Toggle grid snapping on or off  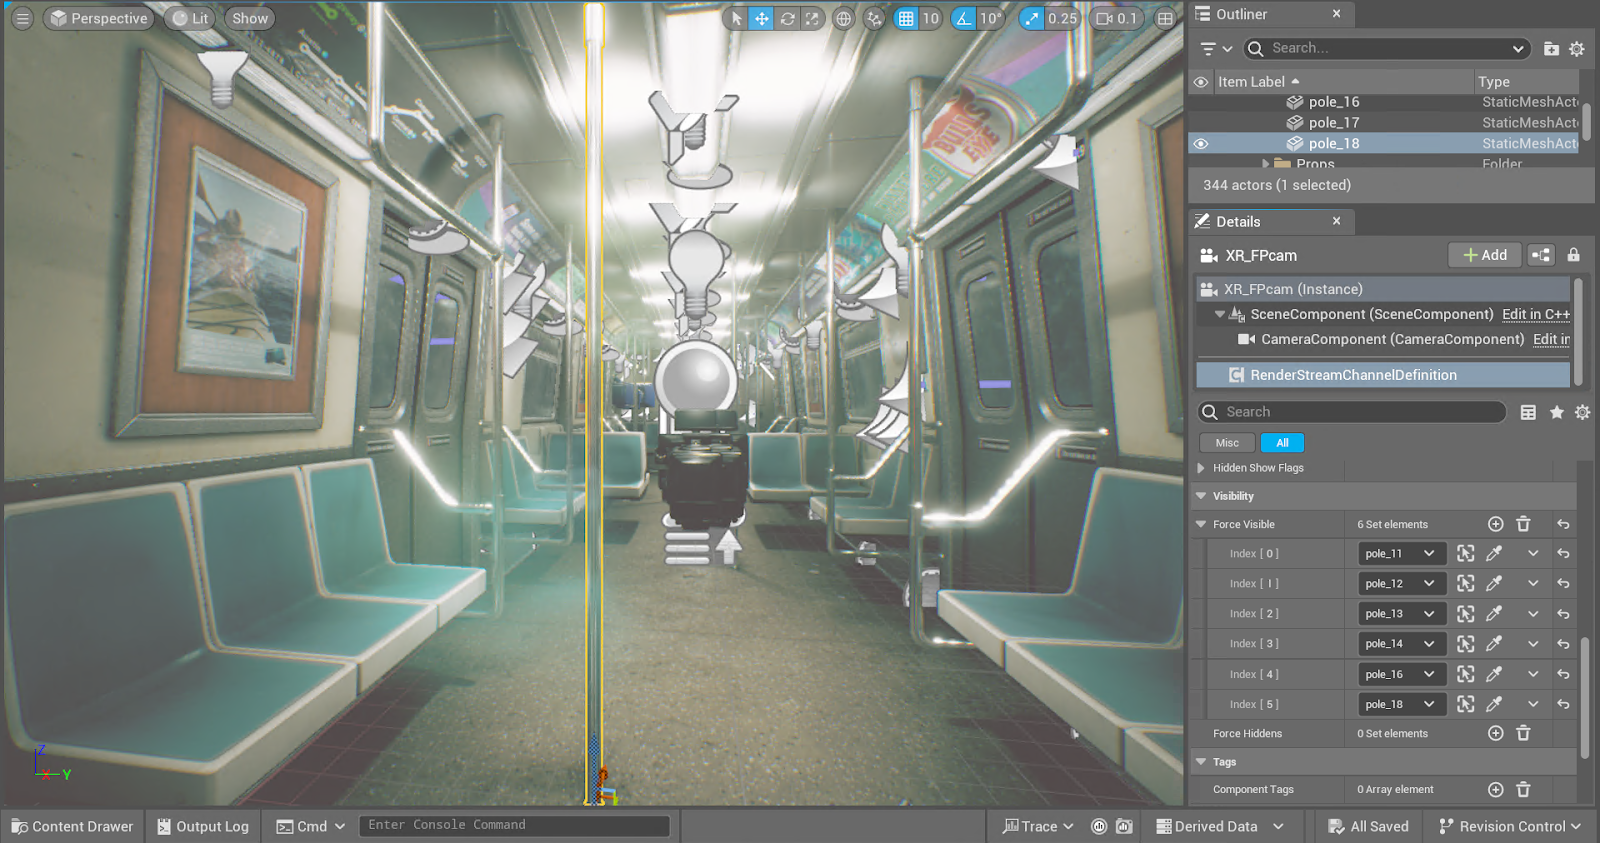[x=906, y=18]
